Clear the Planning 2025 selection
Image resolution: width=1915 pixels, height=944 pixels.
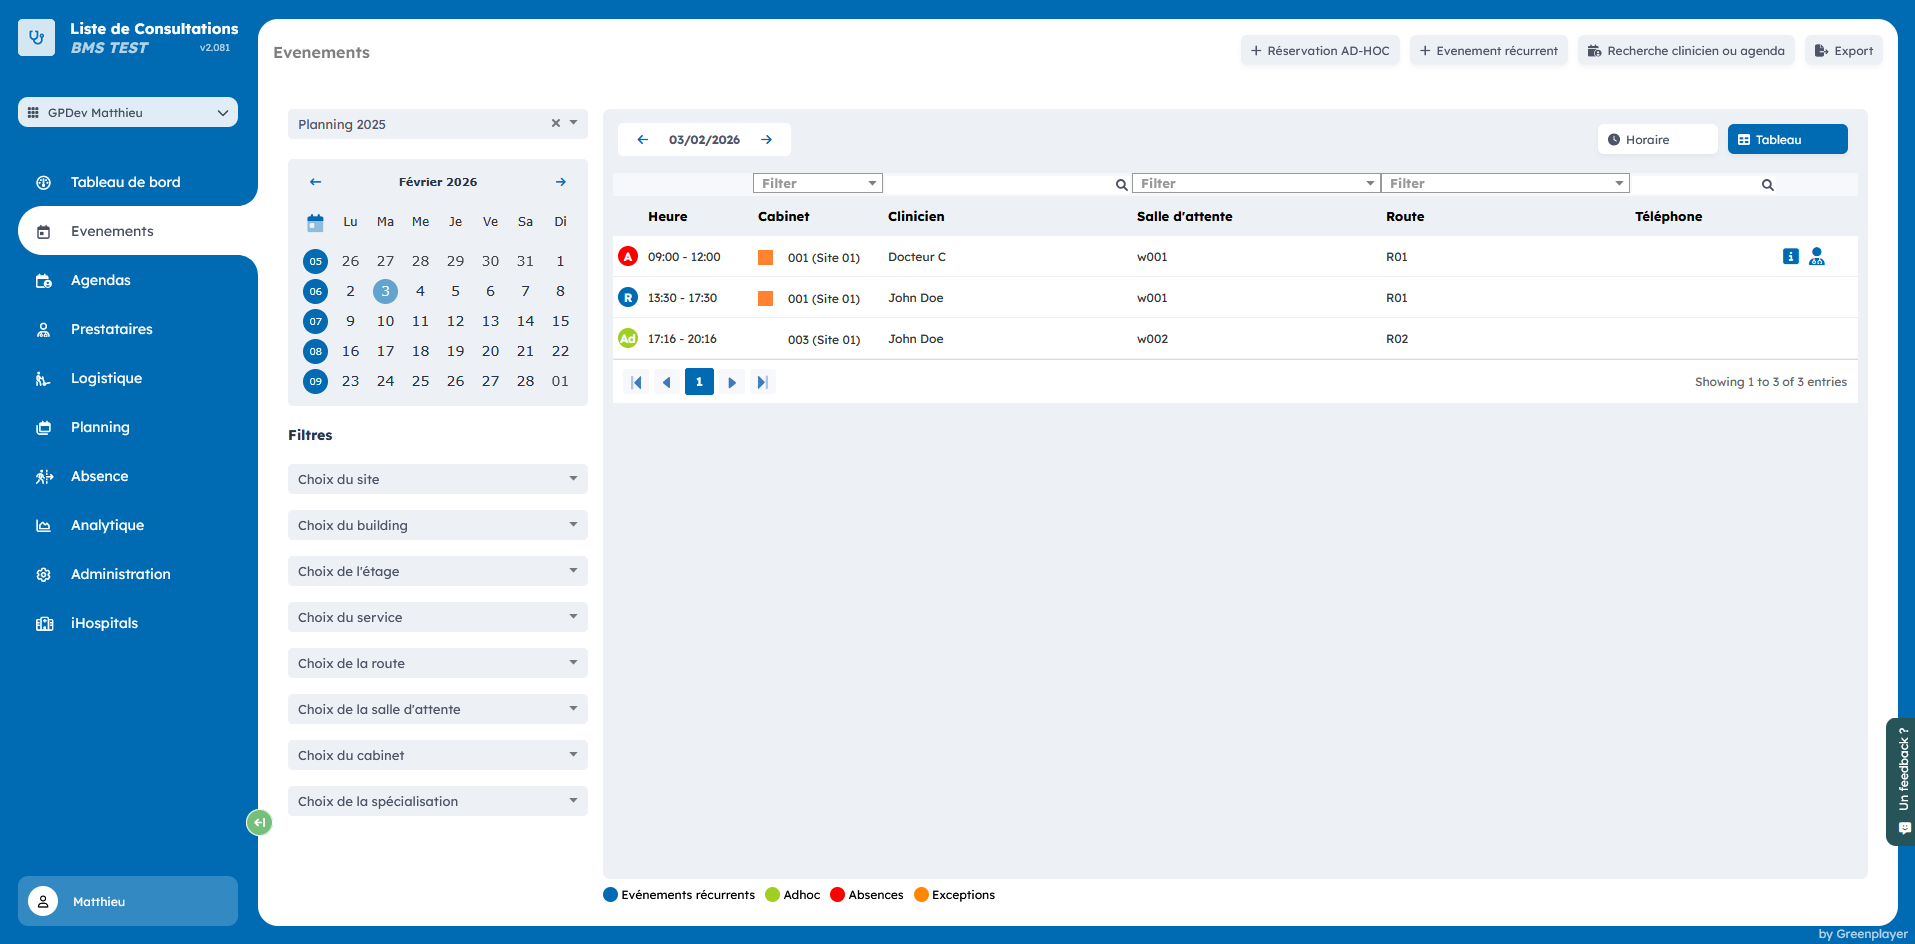click(x=556, y=123)
